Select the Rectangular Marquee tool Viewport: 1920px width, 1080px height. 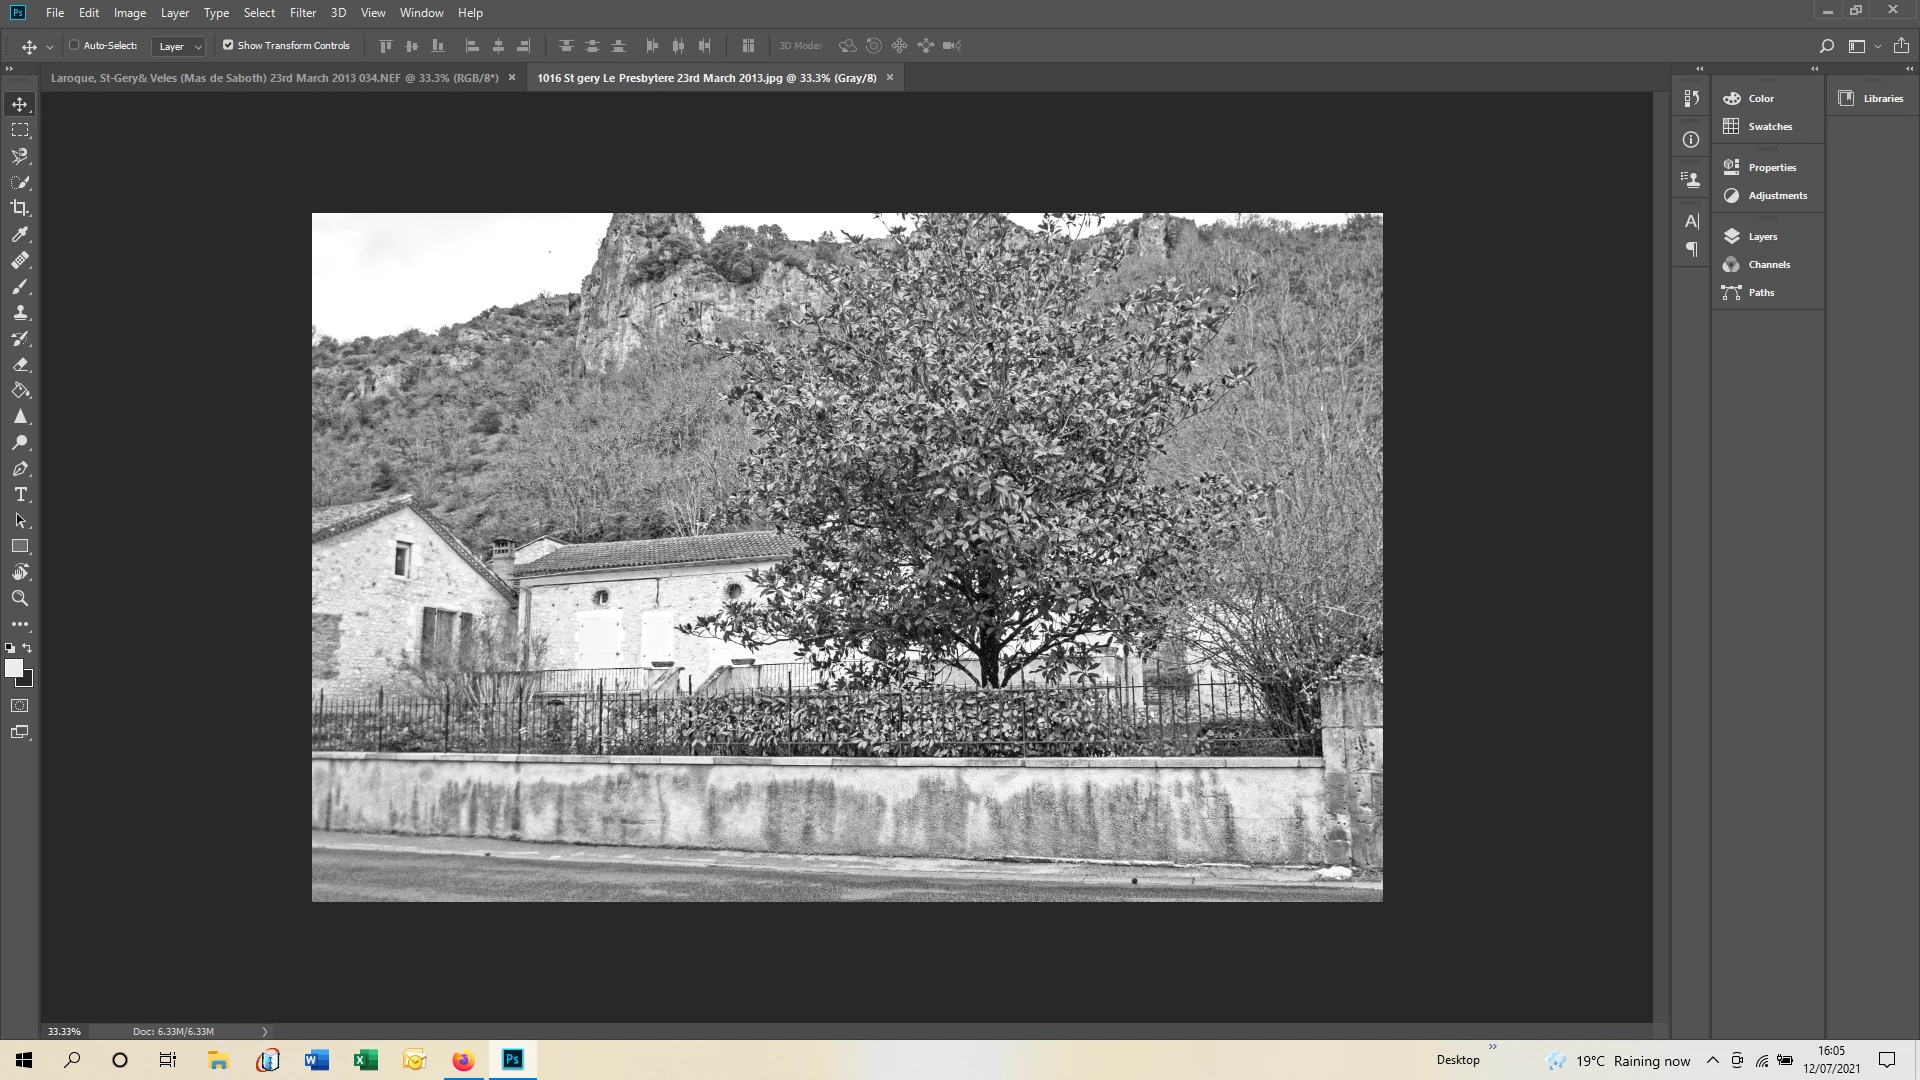click(20, 130)
